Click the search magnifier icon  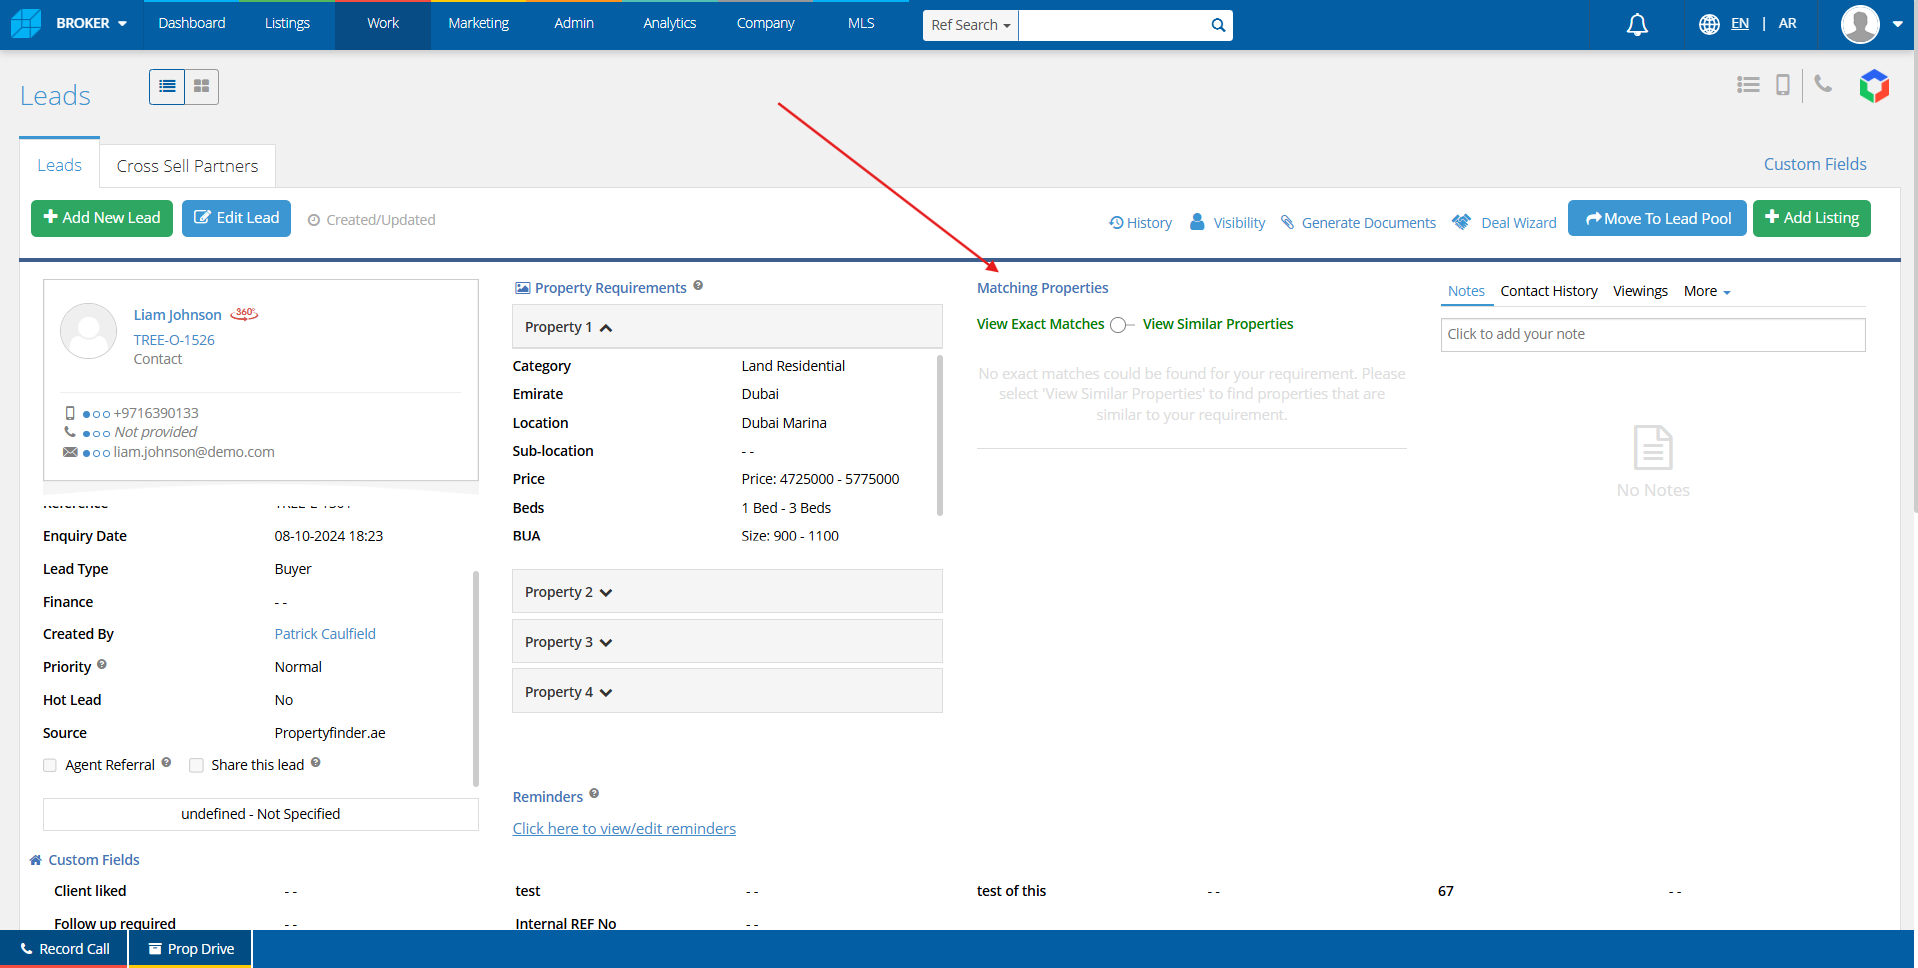click(1217, 25)
